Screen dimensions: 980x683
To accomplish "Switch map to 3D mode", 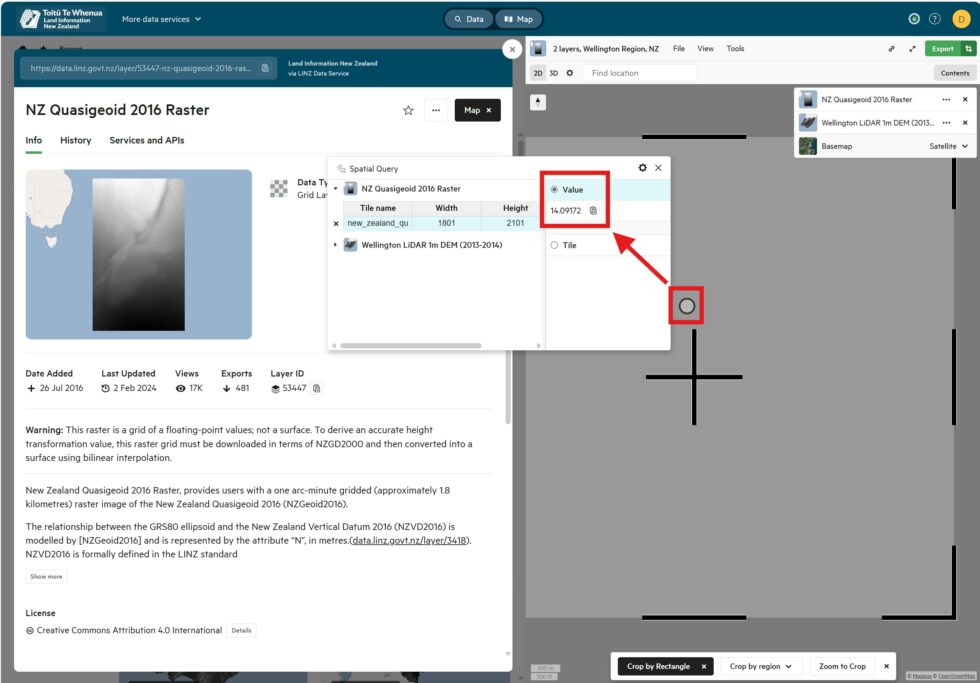I will point(553,73).
